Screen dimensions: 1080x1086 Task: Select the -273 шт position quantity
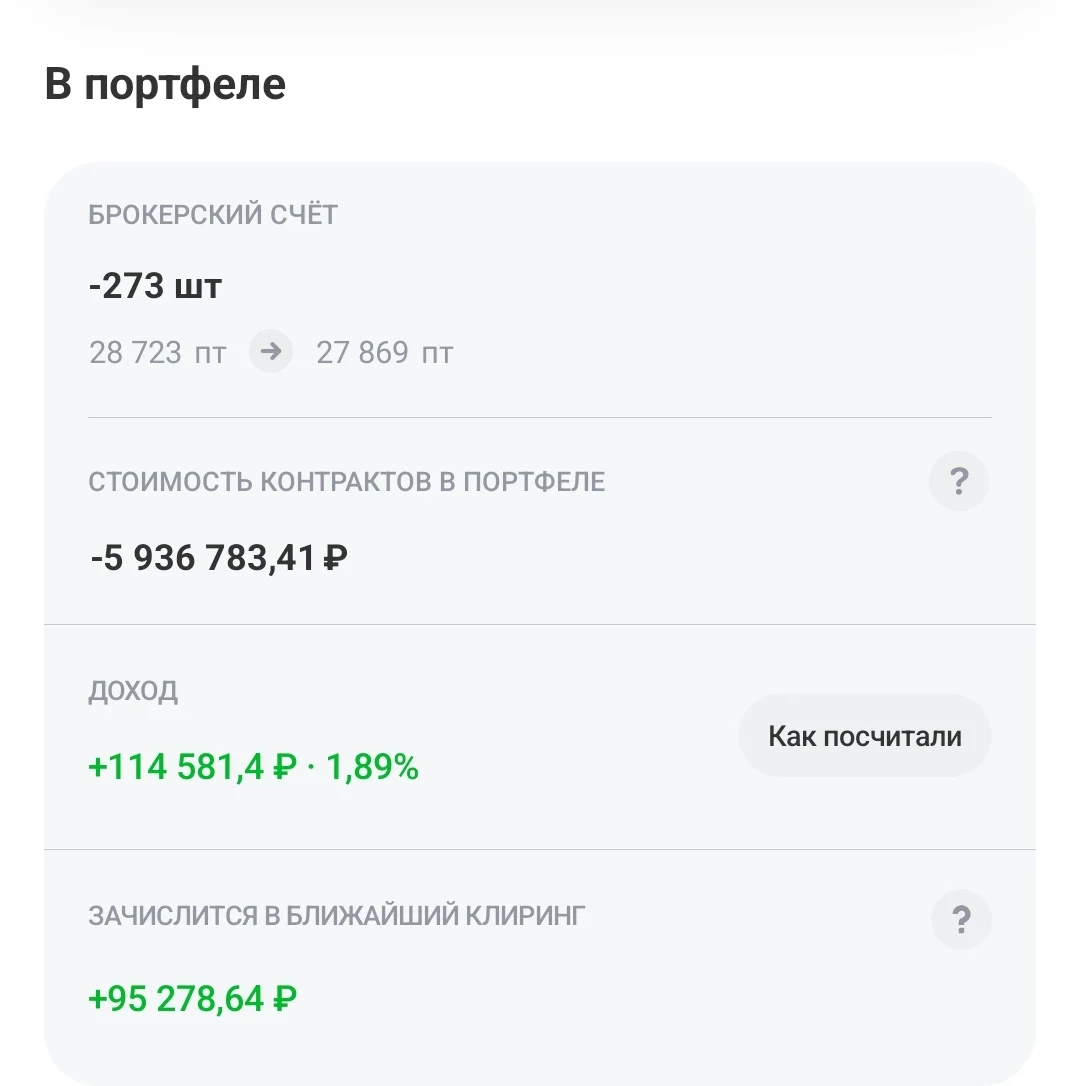pos(155,285)
